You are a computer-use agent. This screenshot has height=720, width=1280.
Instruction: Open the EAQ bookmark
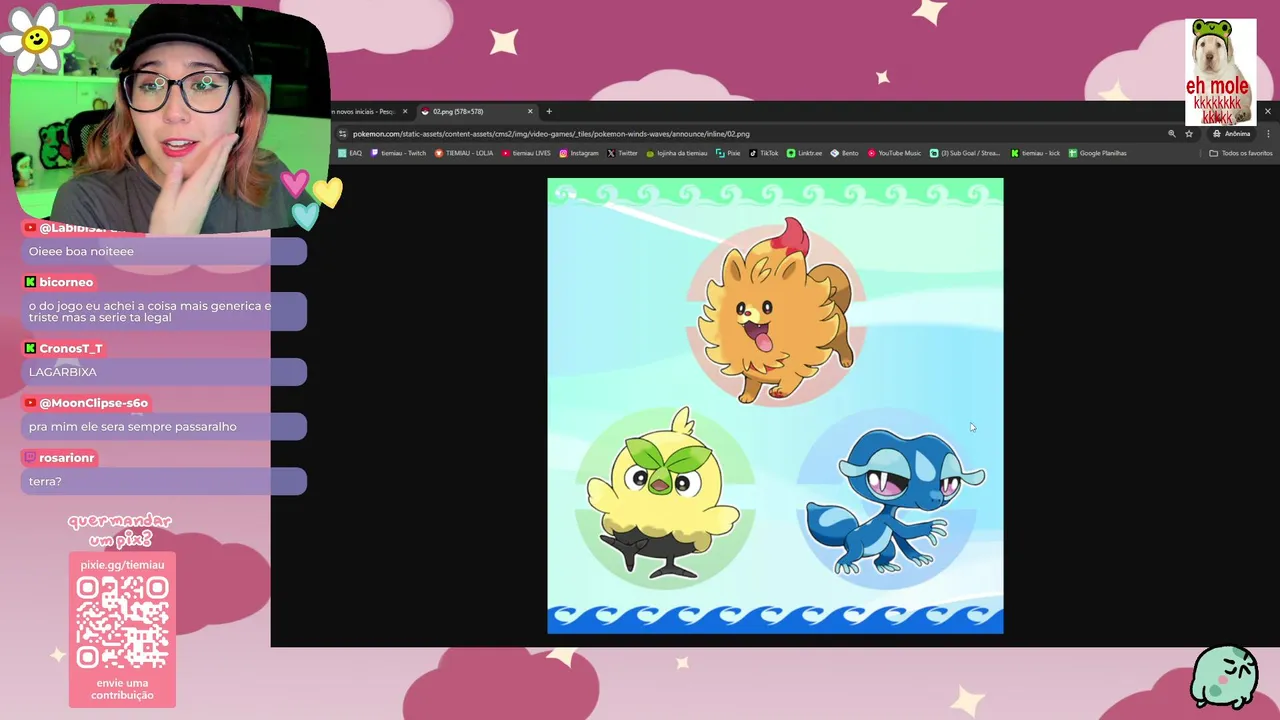350,153
